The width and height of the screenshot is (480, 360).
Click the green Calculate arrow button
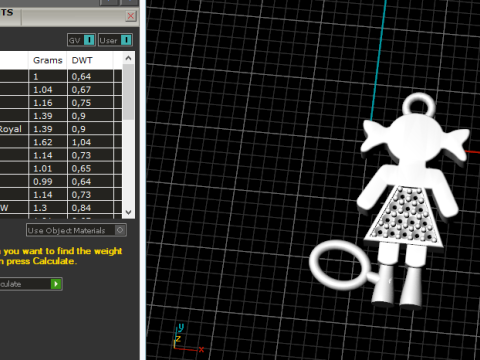click(x=56, y=284)
